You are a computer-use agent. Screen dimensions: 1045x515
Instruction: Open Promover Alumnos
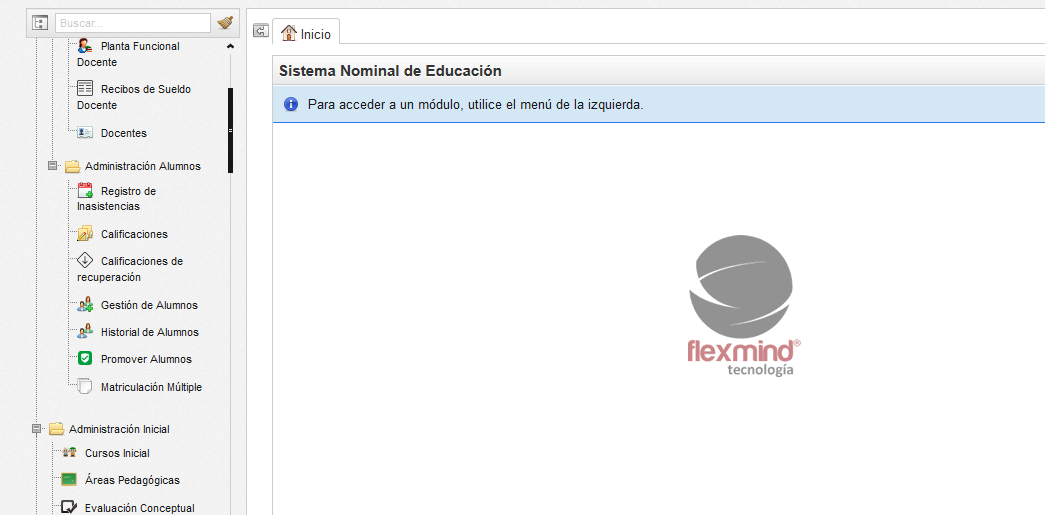pyautogui.click(x=146, y=359)
